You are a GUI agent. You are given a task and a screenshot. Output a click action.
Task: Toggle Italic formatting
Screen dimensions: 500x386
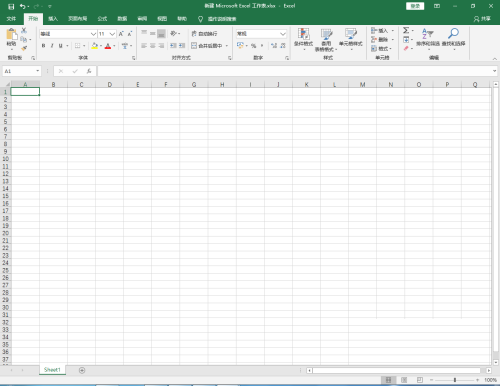52,46
